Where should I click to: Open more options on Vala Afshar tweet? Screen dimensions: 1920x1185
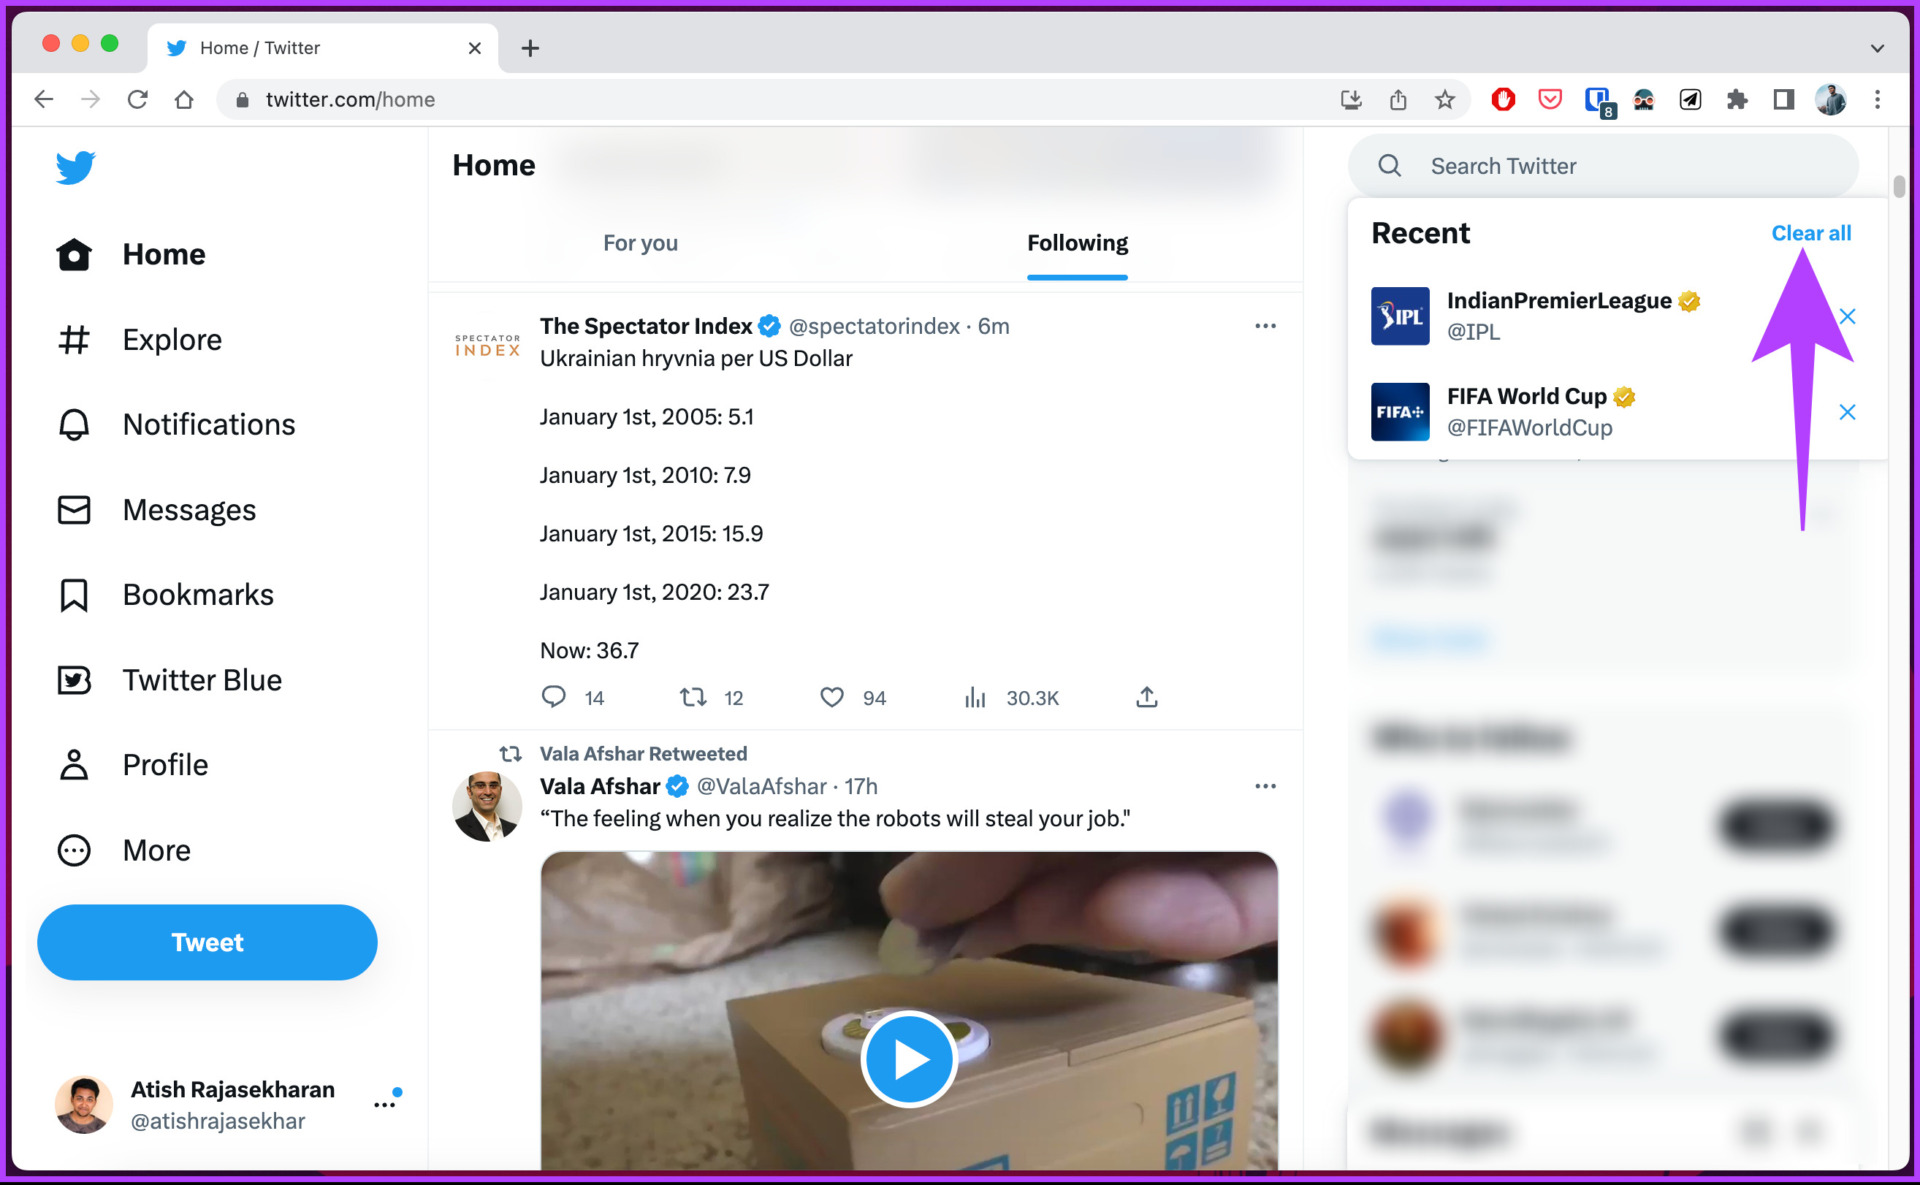coord(1265,786)
